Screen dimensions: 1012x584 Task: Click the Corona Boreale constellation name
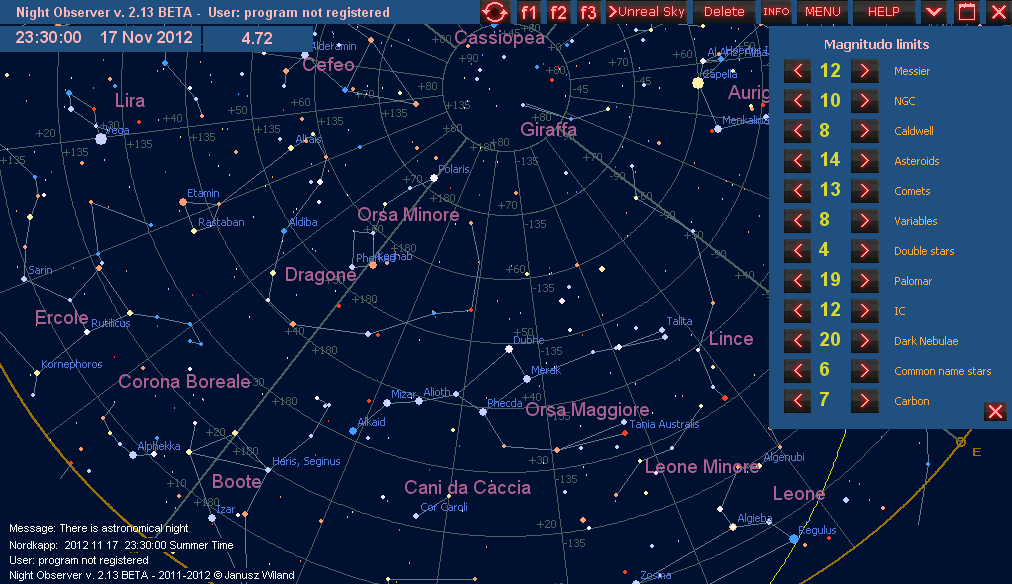(185, 381)
